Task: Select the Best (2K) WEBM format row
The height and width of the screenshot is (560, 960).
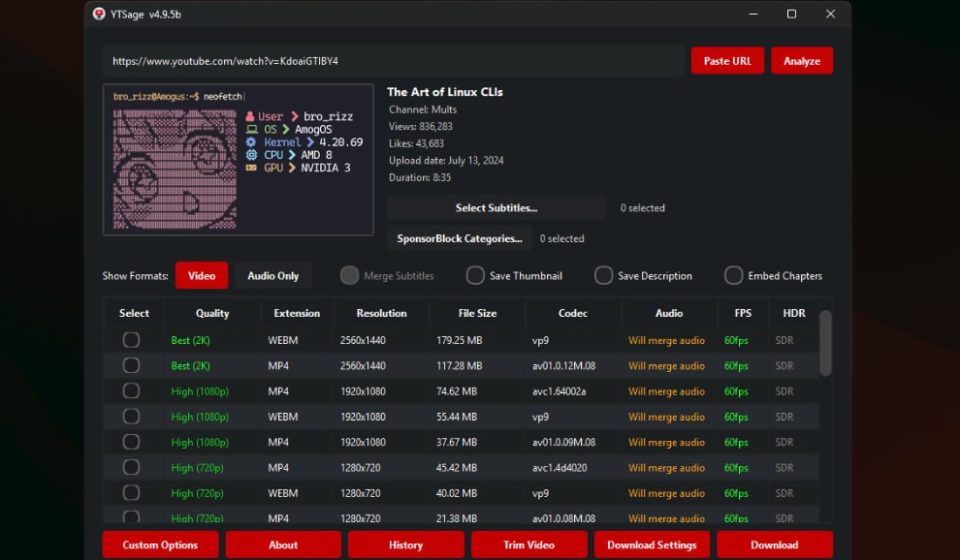Action: [x=131, y=340]
